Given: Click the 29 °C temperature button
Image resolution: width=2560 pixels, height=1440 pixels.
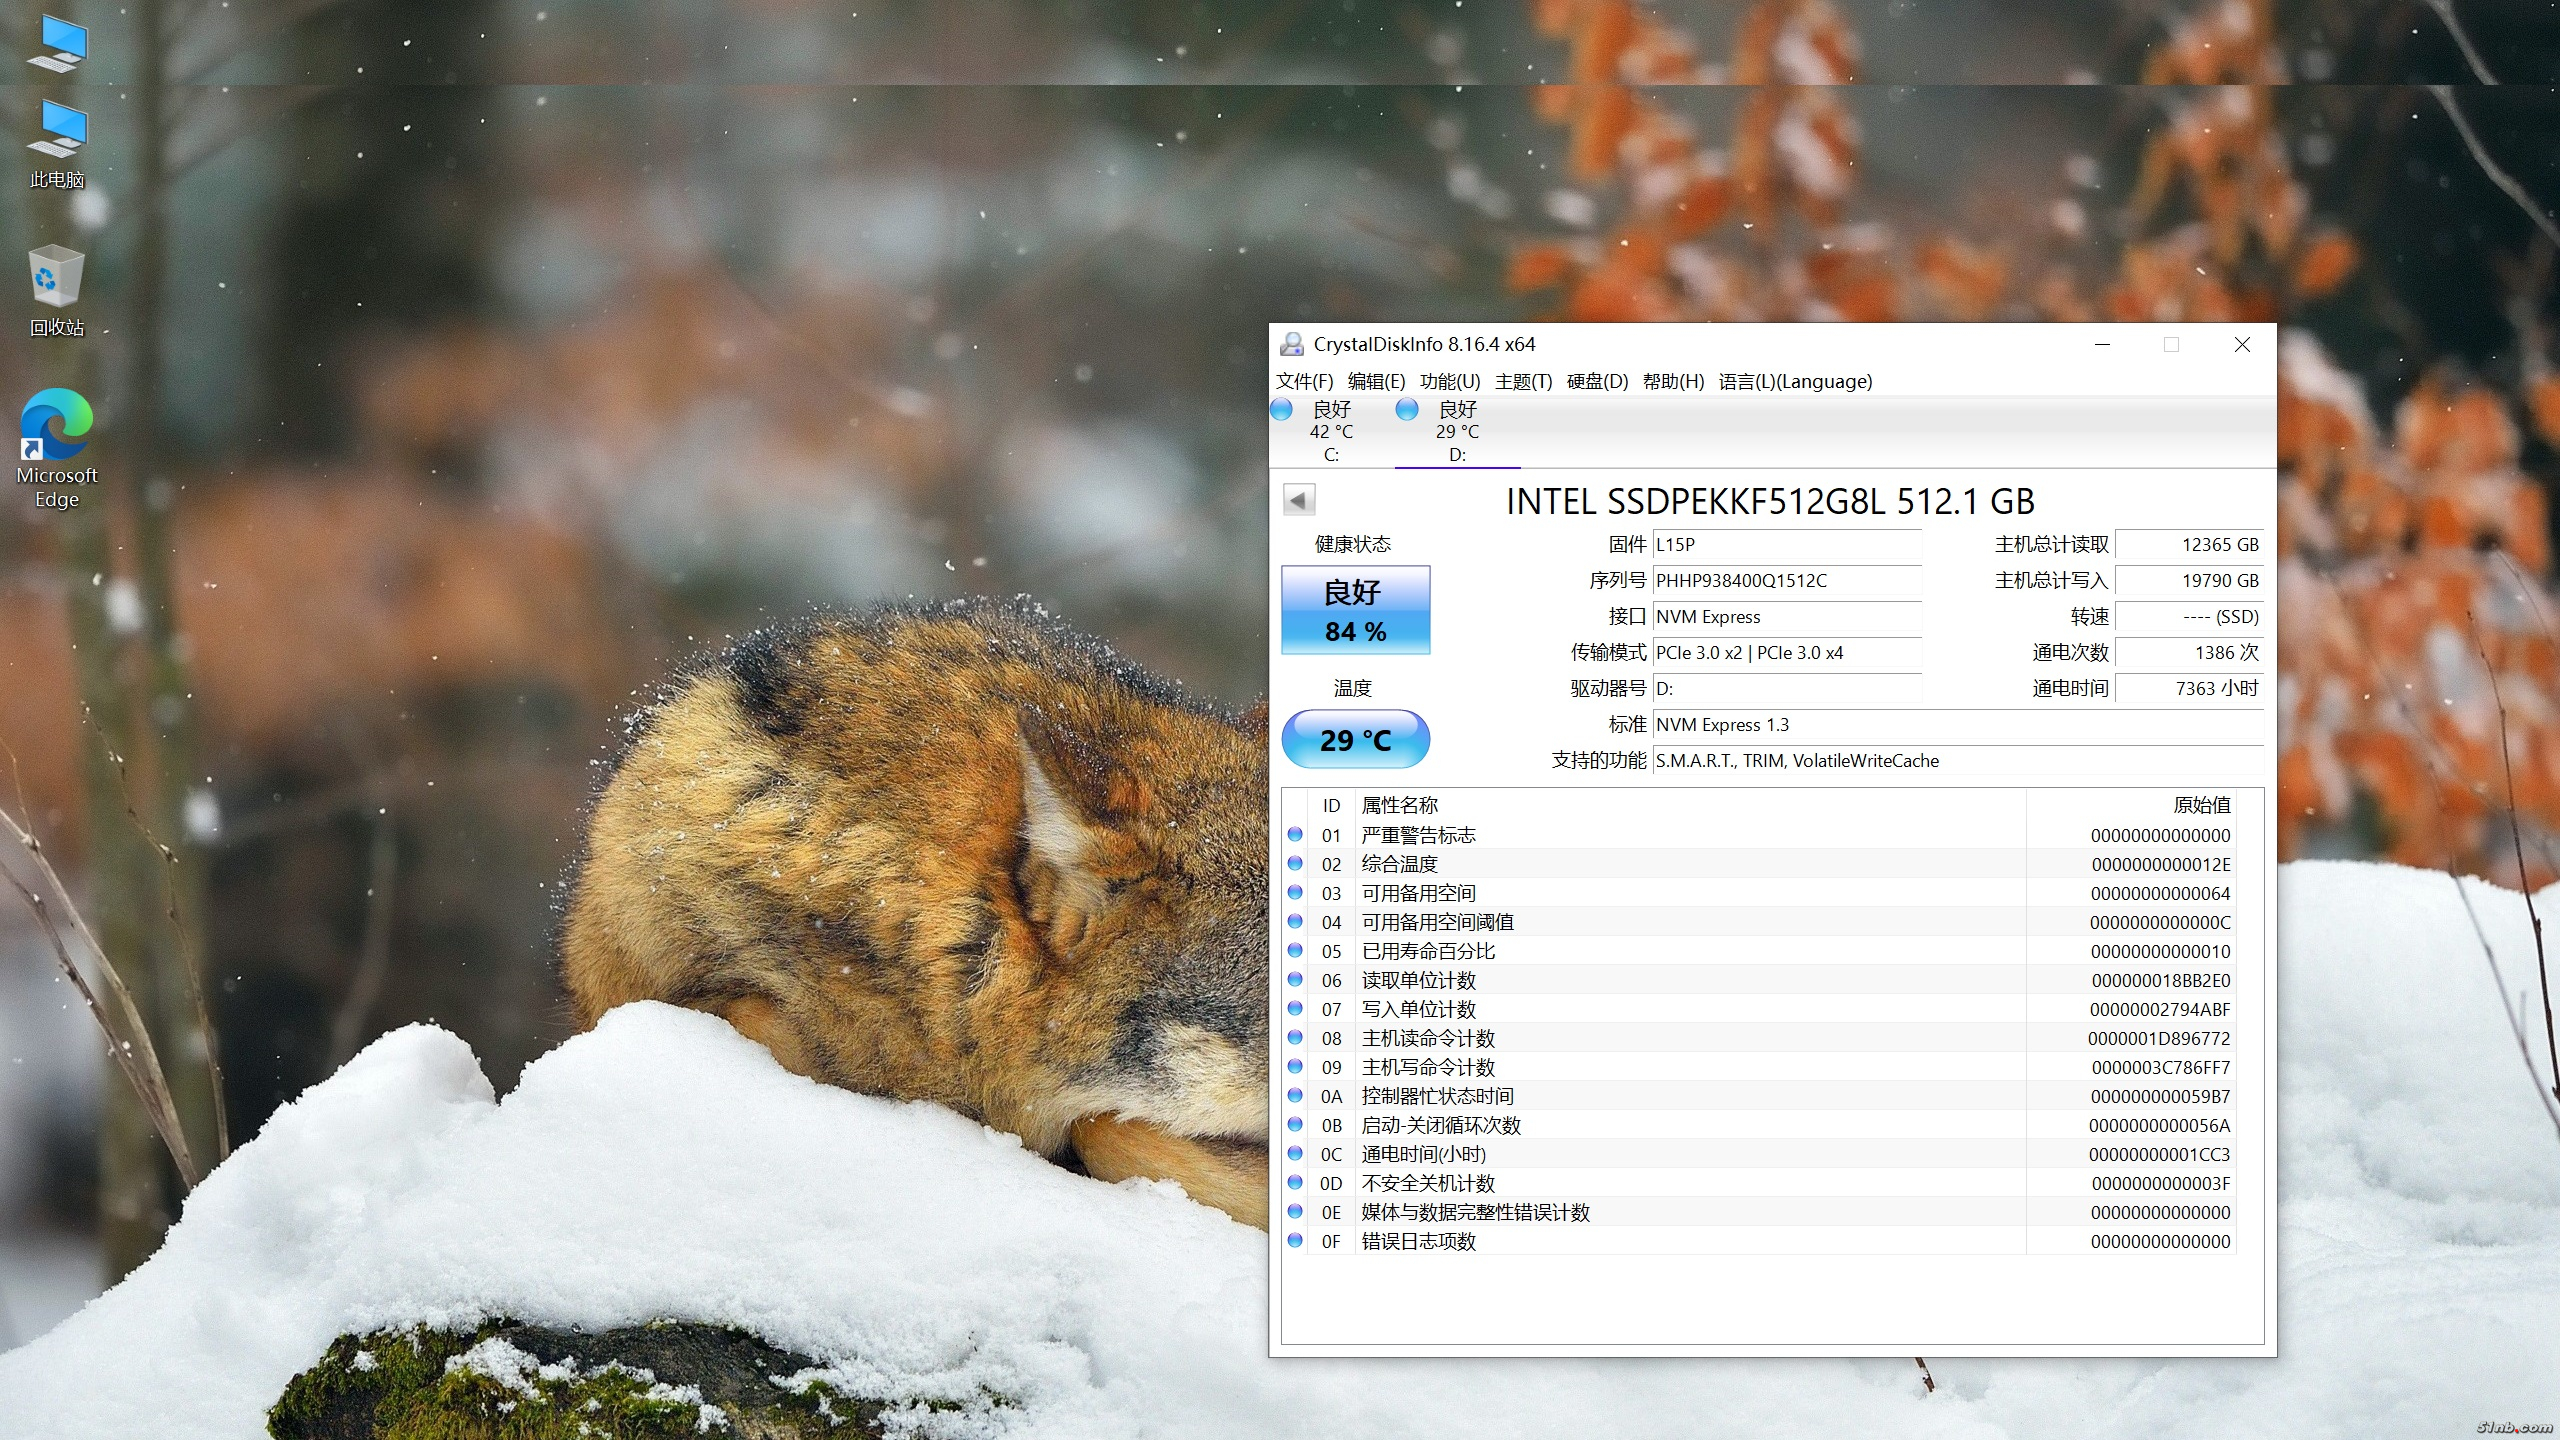Looking at the screenshot, I should click(x=1355, y=739).
